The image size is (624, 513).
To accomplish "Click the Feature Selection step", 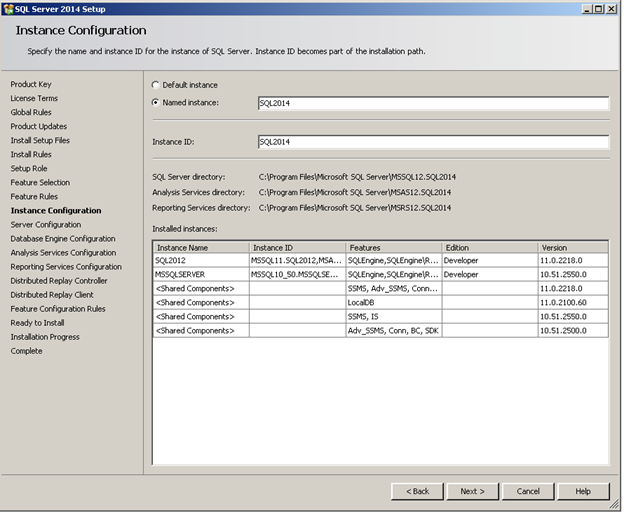I will pos(40,182).
